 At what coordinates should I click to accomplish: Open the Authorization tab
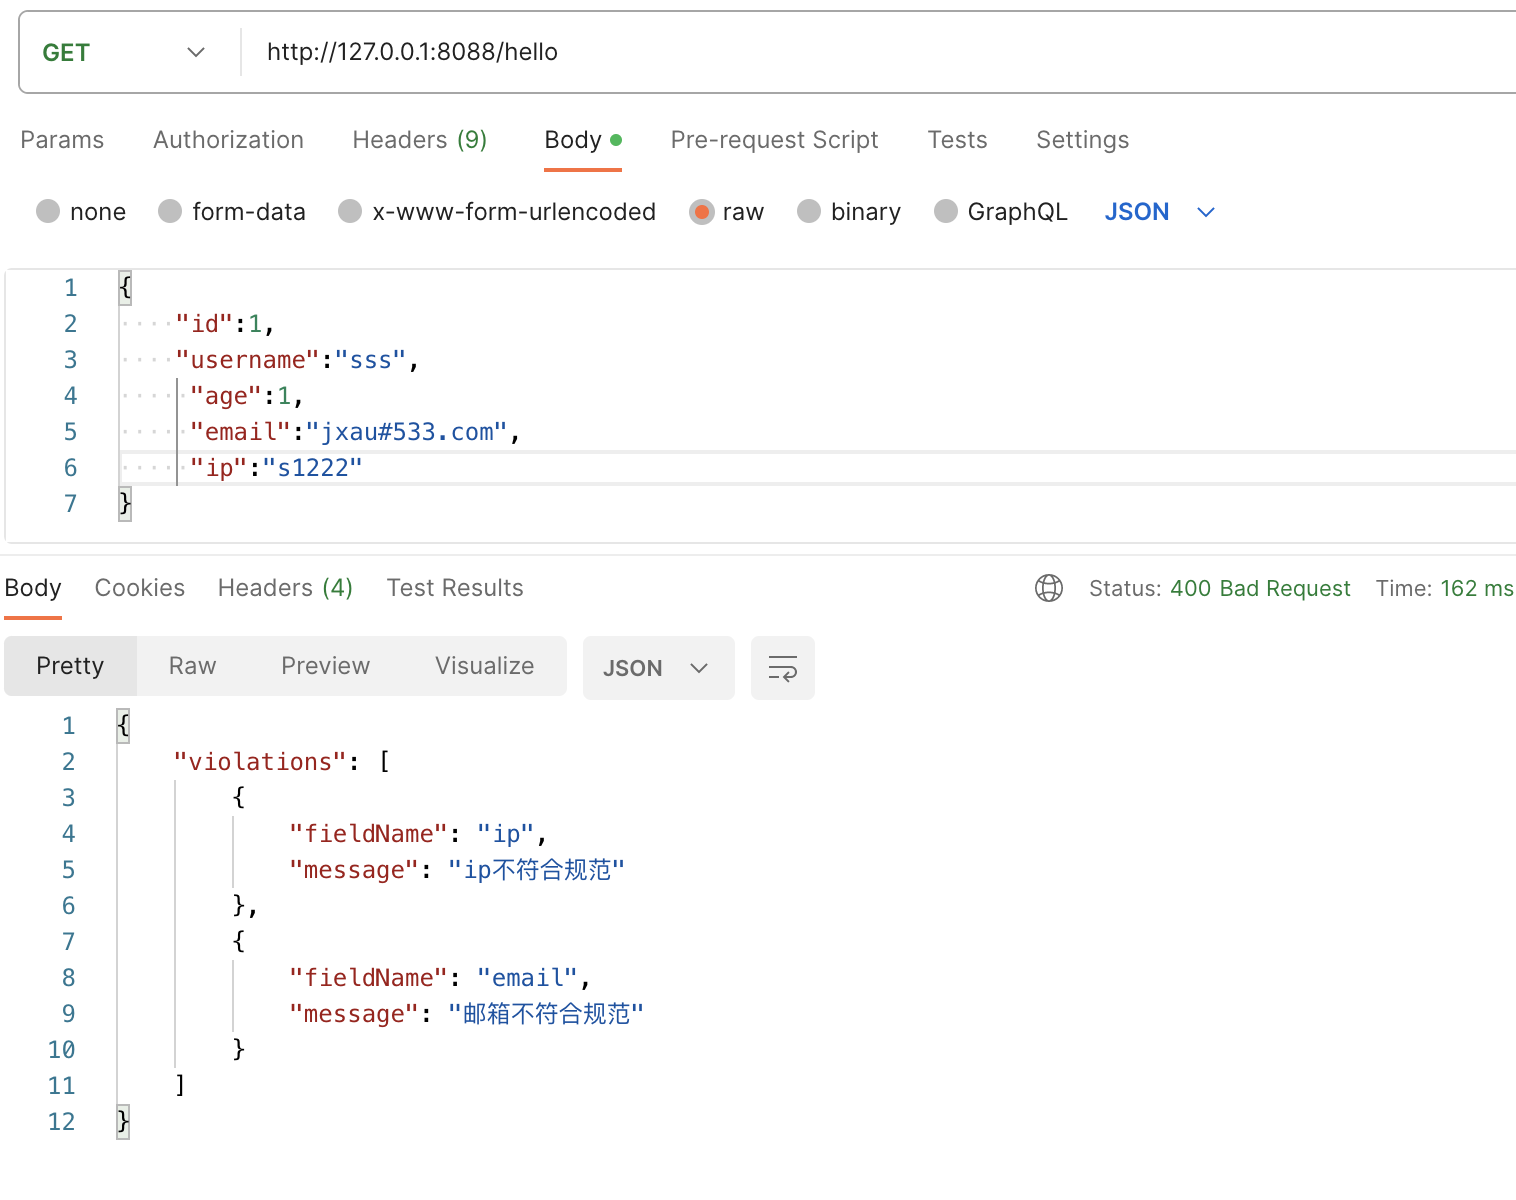(x=228, y=140)
